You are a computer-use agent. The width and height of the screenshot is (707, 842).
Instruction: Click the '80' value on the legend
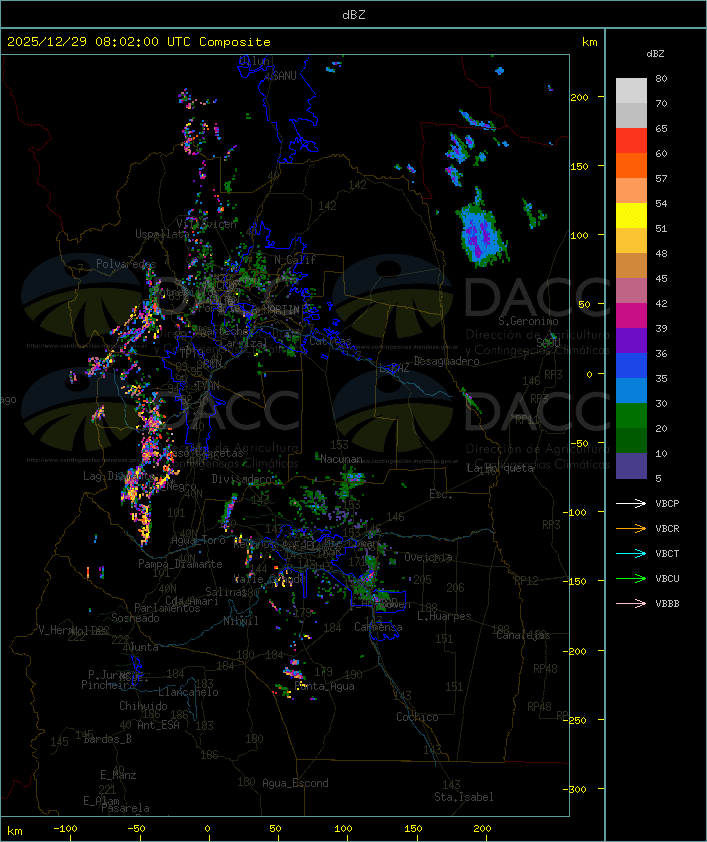(x=661, y=78)
